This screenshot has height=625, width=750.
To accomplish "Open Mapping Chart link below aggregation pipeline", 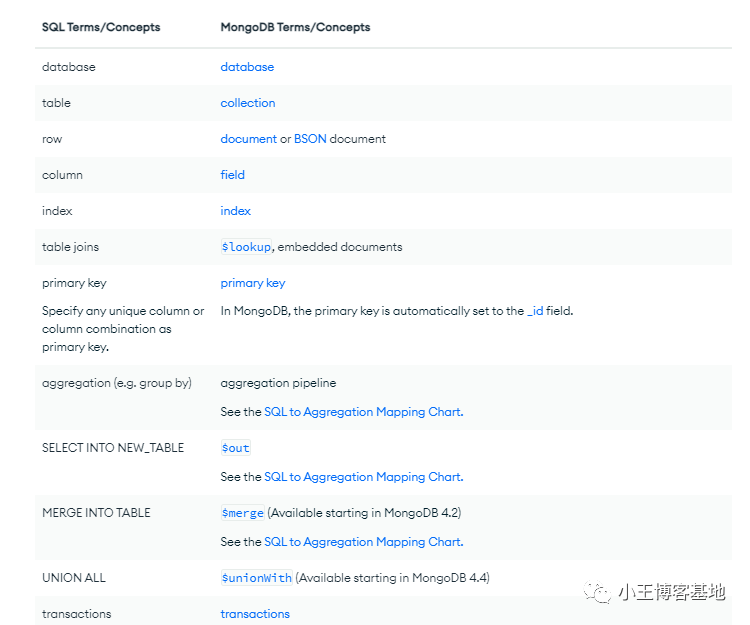I will pos(363,412).
